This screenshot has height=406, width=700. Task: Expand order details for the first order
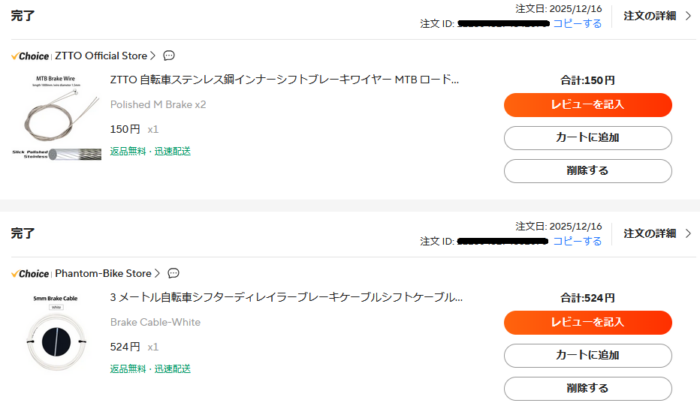coord(657,16)
